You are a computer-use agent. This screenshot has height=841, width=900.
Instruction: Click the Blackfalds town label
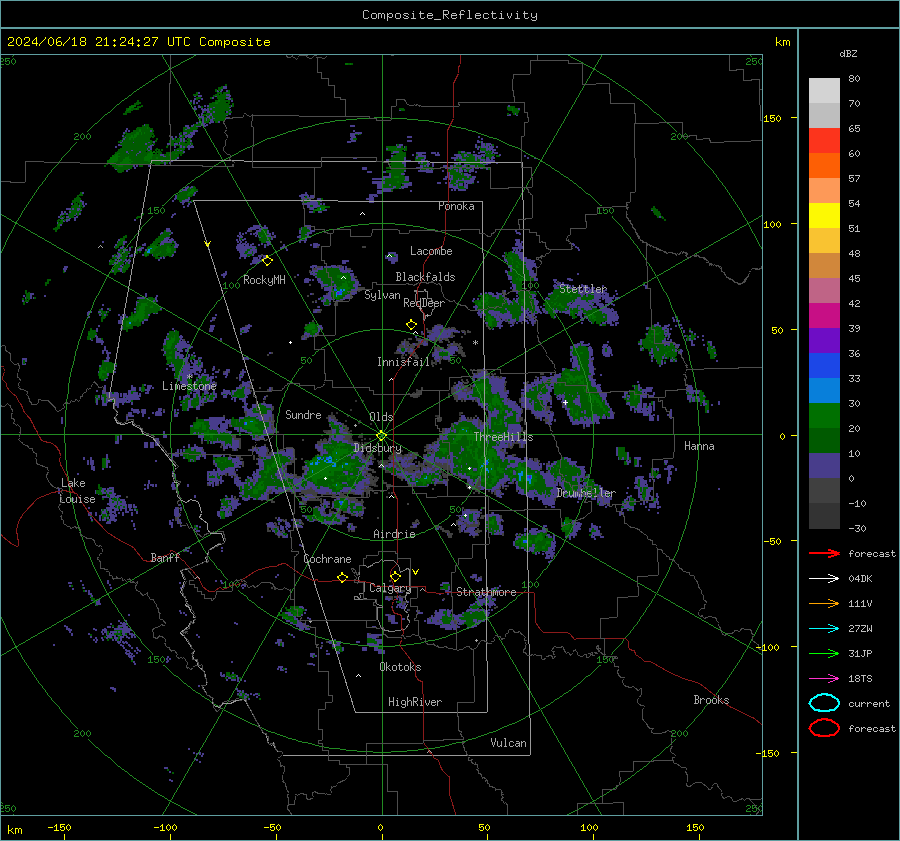click(x=425, y=277)
